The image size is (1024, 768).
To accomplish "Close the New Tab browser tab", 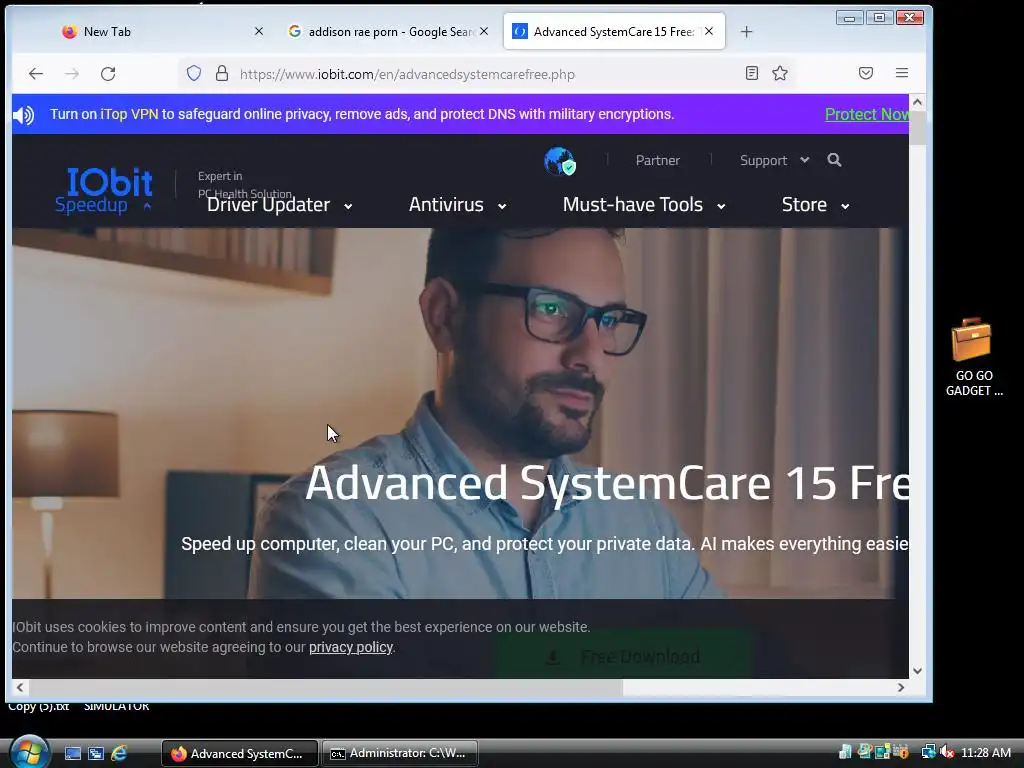I will (x=259, y=31).
